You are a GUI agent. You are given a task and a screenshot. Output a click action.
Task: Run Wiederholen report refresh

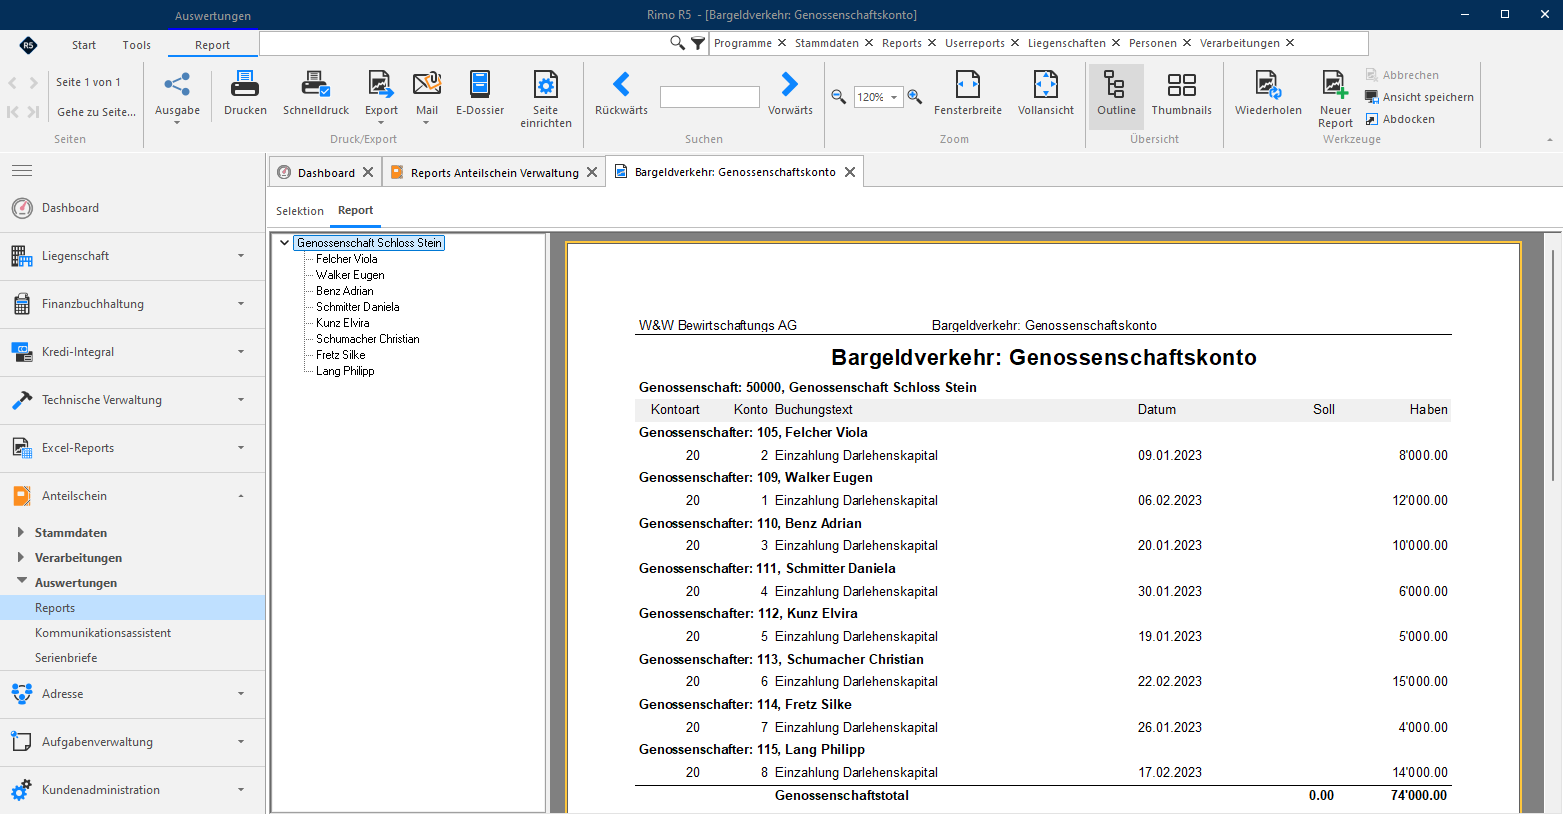(x=1268, y=93)
